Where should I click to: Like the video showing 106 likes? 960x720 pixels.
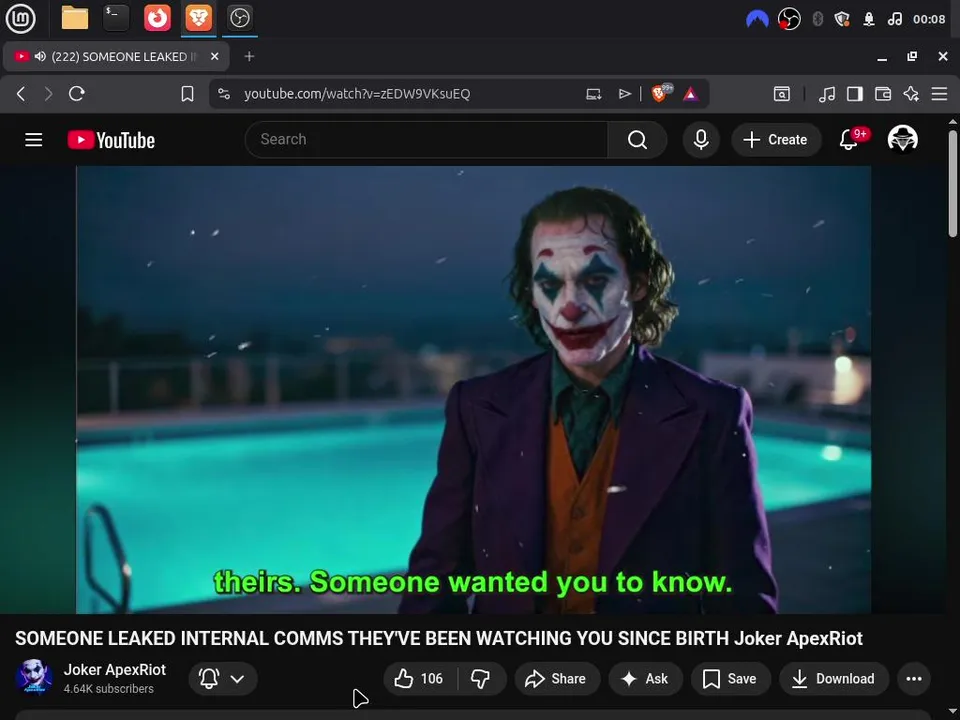[x=419, y=678]
